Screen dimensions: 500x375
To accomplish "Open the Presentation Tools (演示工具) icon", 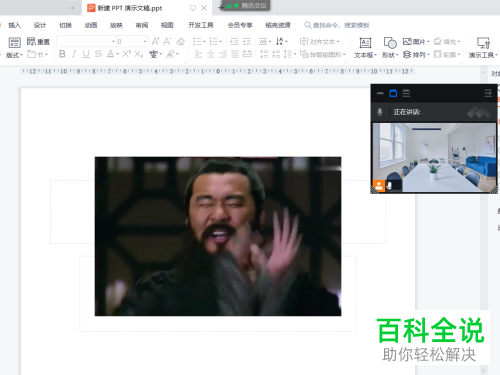I will [483, 43].
